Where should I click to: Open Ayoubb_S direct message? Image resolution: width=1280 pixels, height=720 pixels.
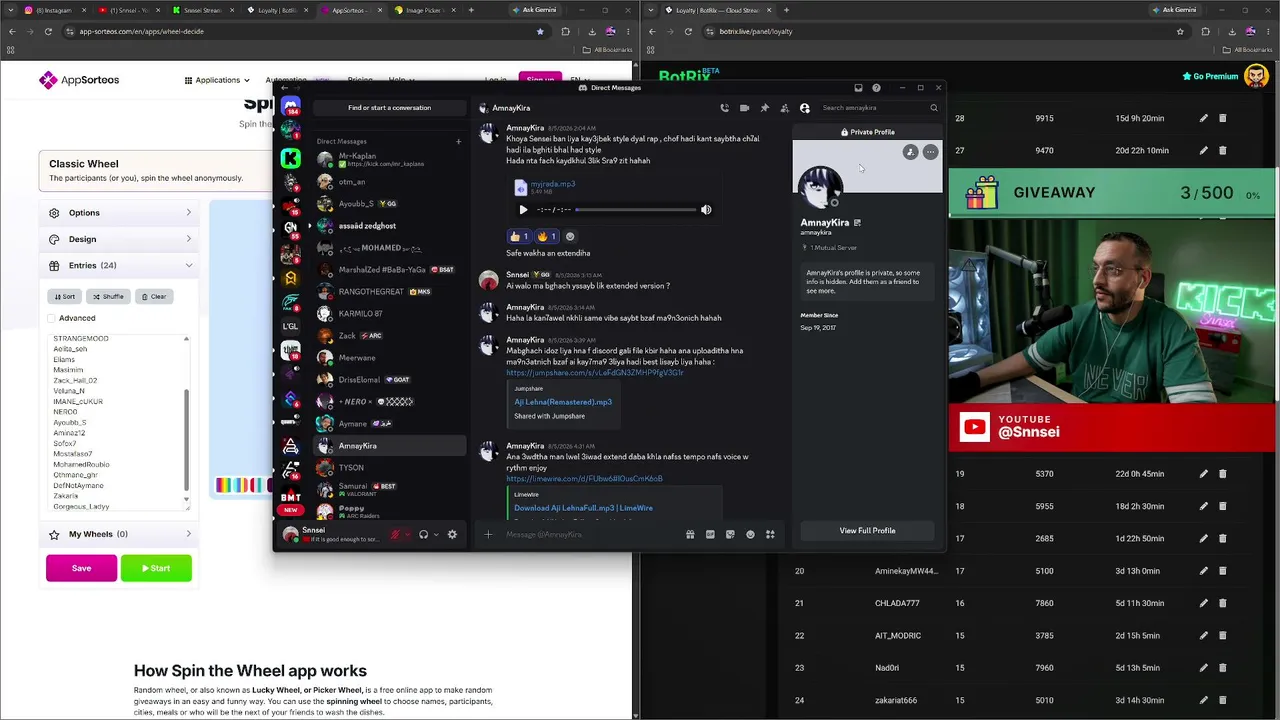point(390,204)
